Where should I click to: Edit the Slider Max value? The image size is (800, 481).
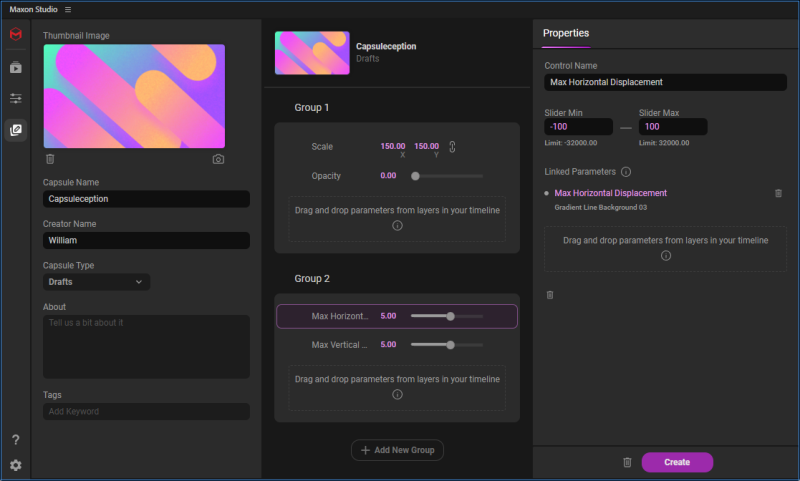tap(673, 126)
